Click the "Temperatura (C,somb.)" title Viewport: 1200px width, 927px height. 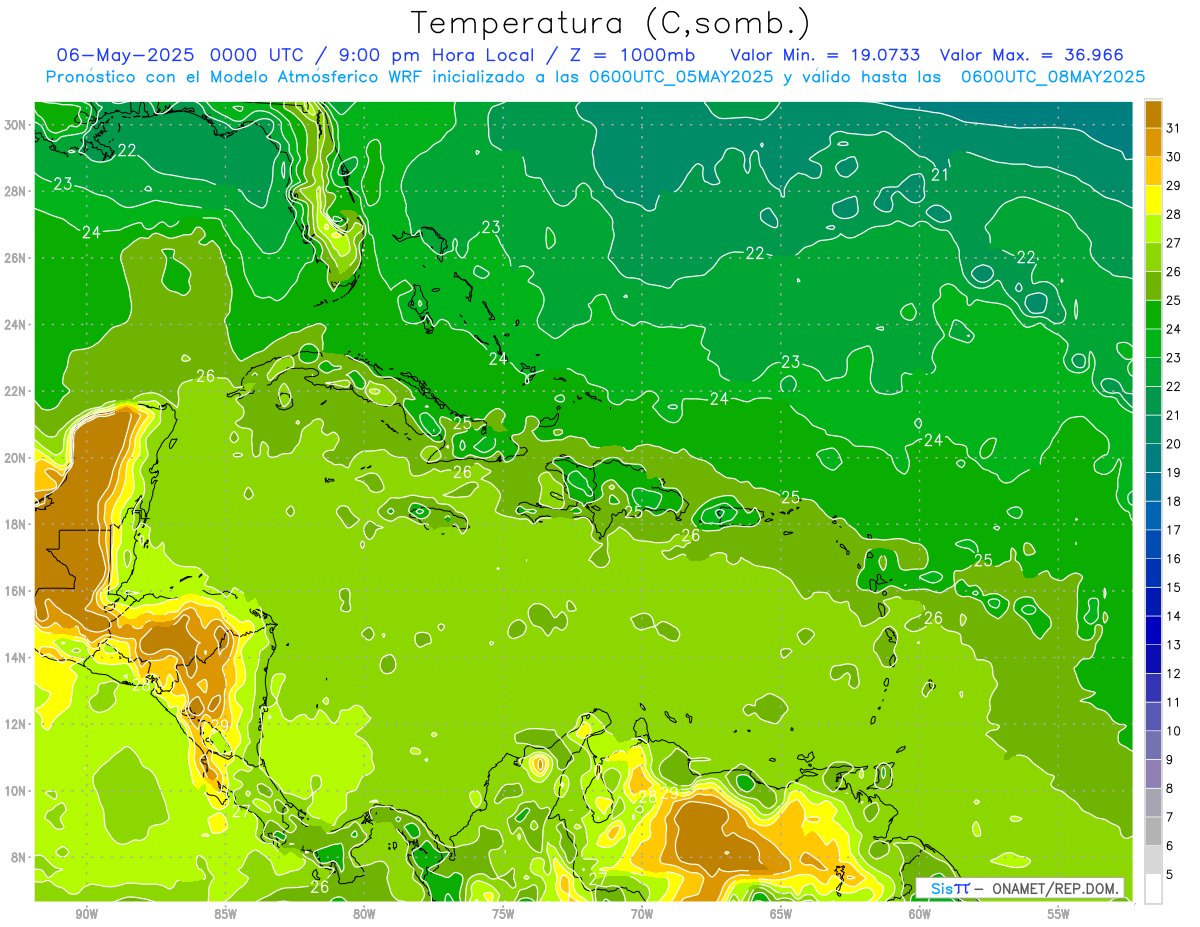(x=611, y=23)
